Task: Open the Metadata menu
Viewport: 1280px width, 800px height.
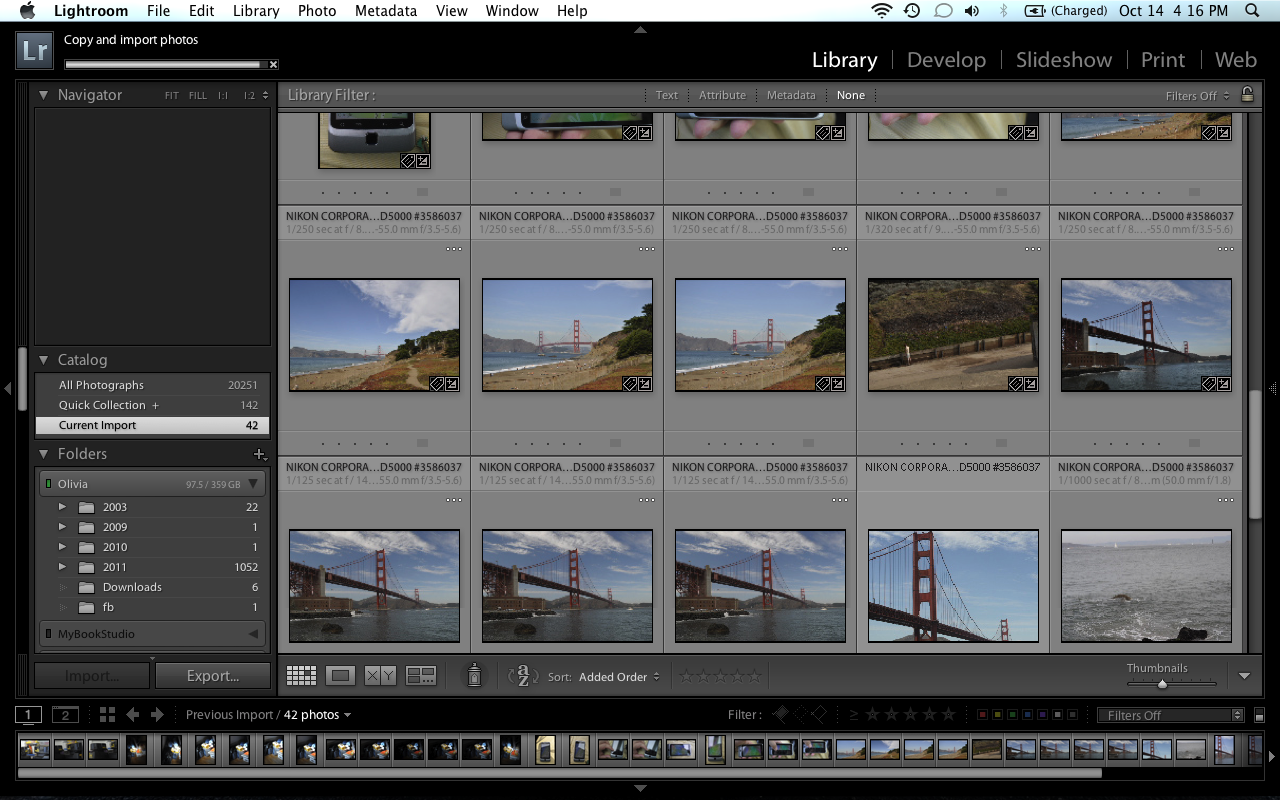Action: click(x=386, y=11)
